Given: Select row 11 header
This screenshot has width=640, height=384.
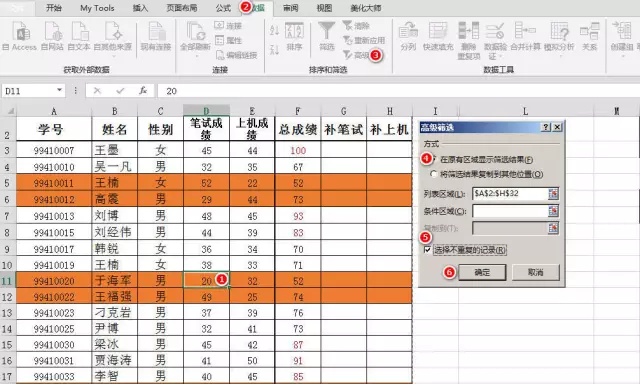Looking at the screenshot, I should point(7,280).
